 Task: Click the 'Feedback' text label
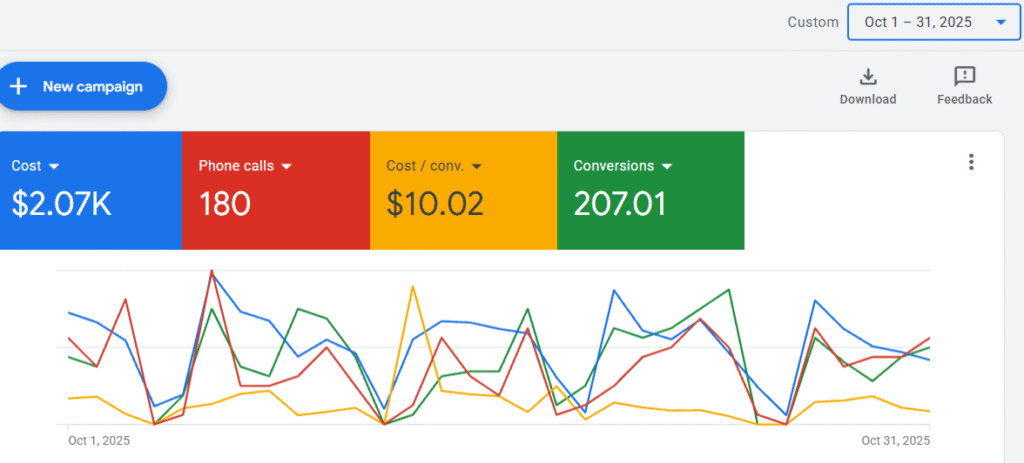[x=964, y=99]
